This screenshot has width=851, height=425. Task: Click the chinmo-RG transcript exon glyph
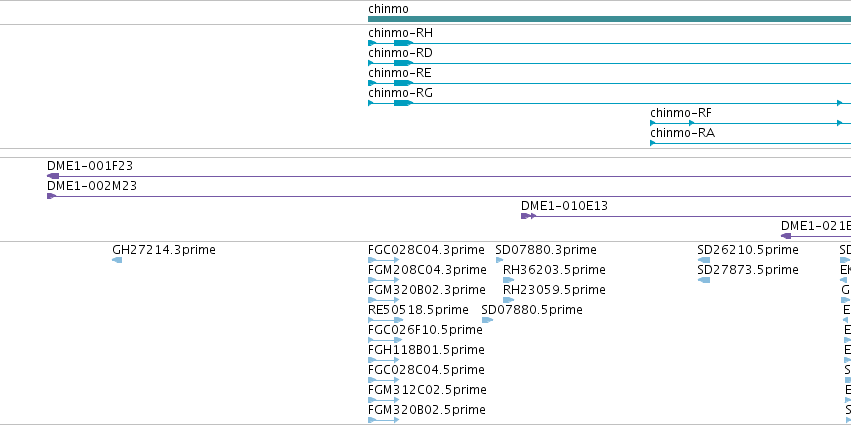(403, 103)
